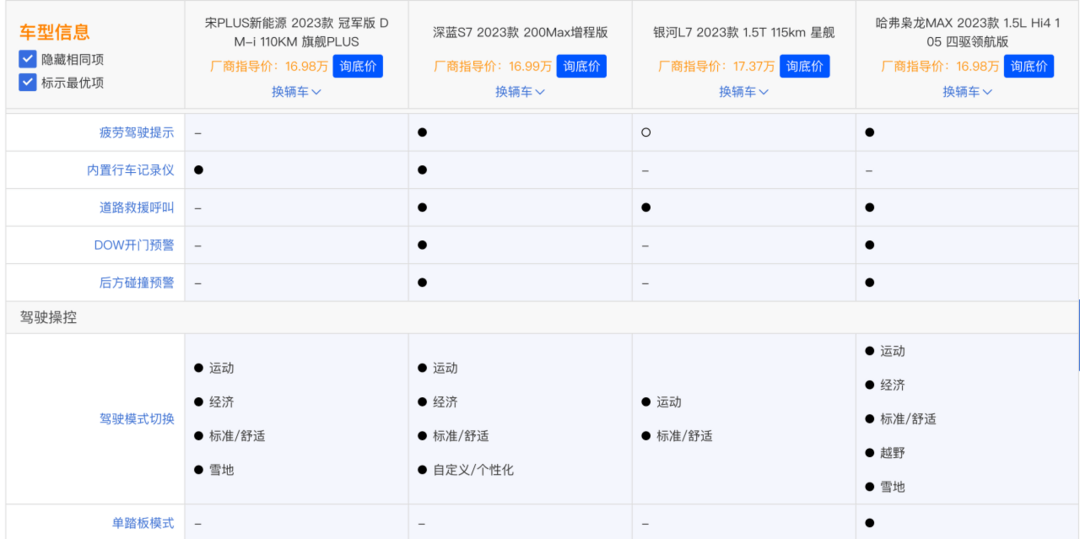Open the 疲劳驾驶提示 row label link

click(x=137, y=133)
